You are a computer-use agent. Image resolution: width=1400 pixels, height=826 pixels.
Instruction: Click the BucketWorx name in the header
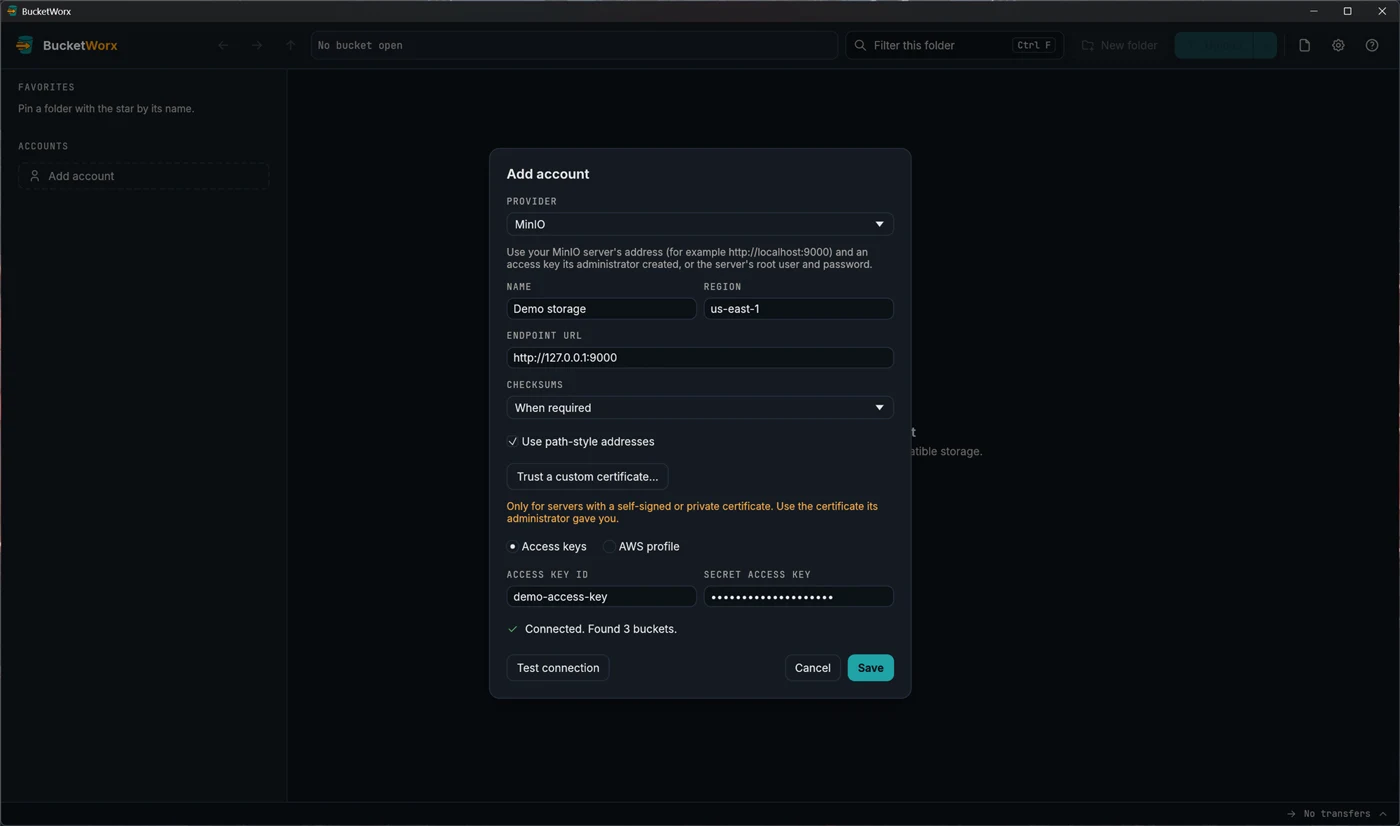(x=80, y=45)
